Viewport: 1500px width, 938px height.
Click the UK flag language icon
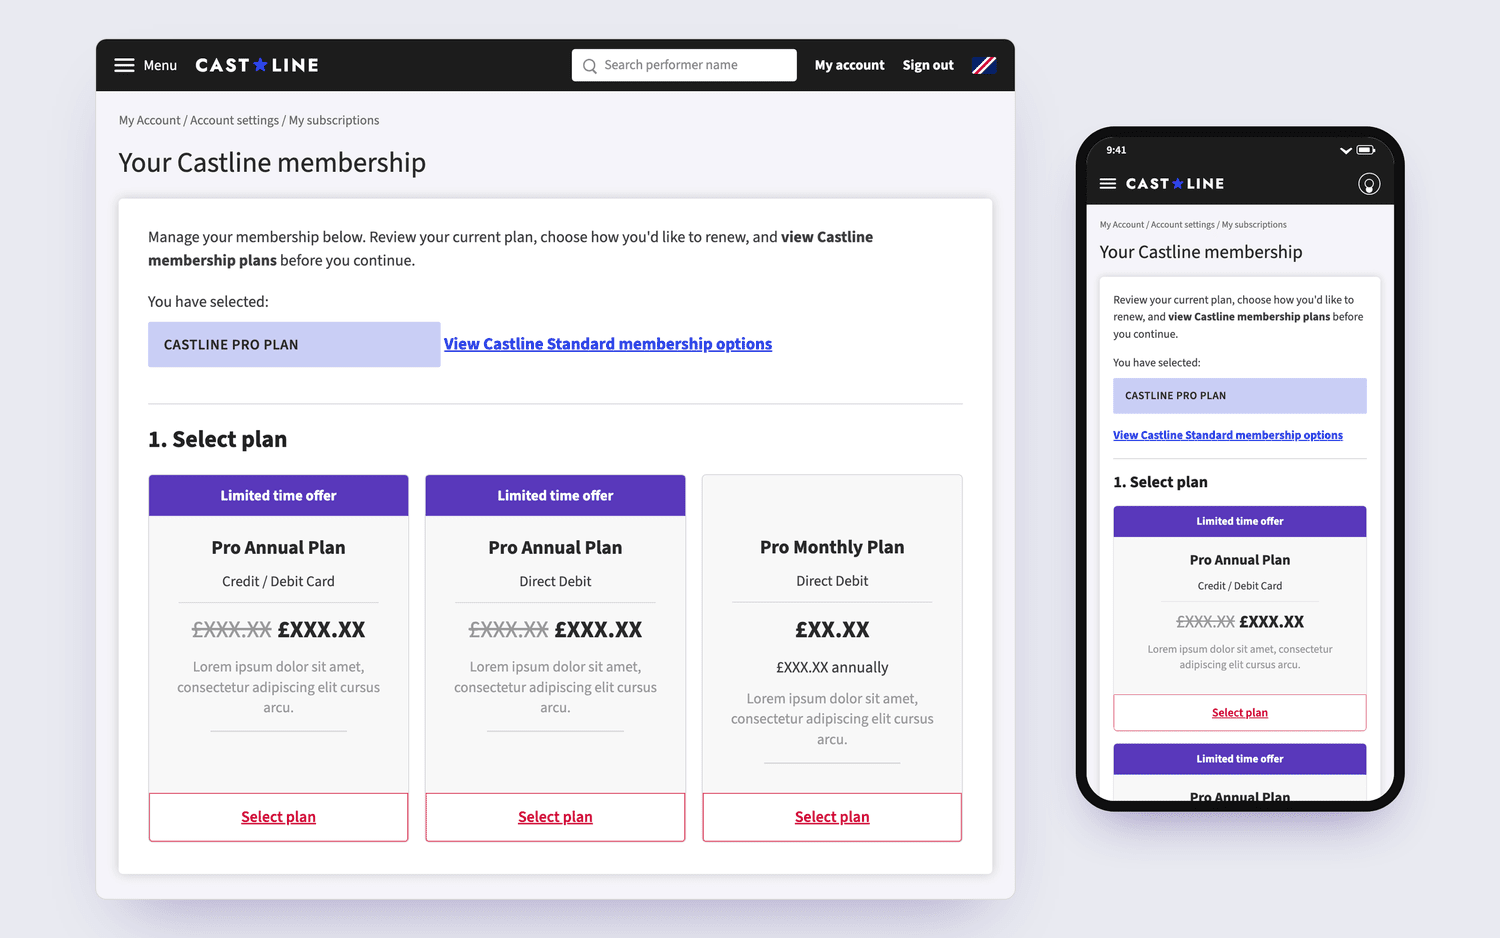click(984, 65)
